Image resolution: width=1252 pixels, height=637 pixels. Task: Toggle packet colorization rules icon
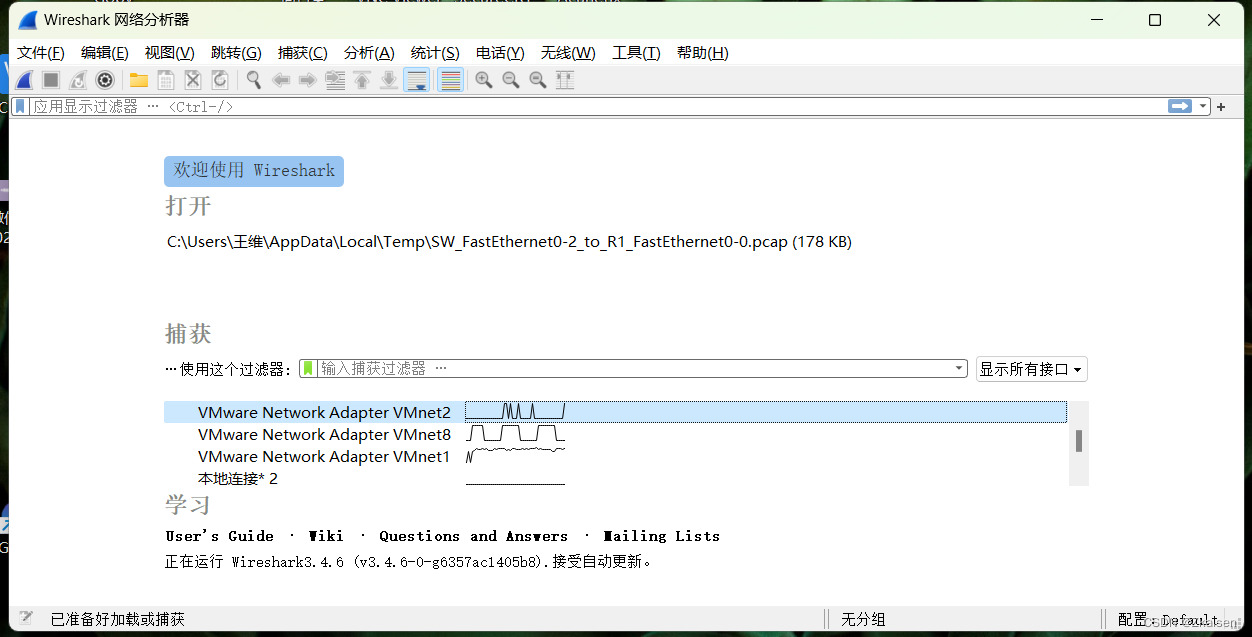pos(450,80)
